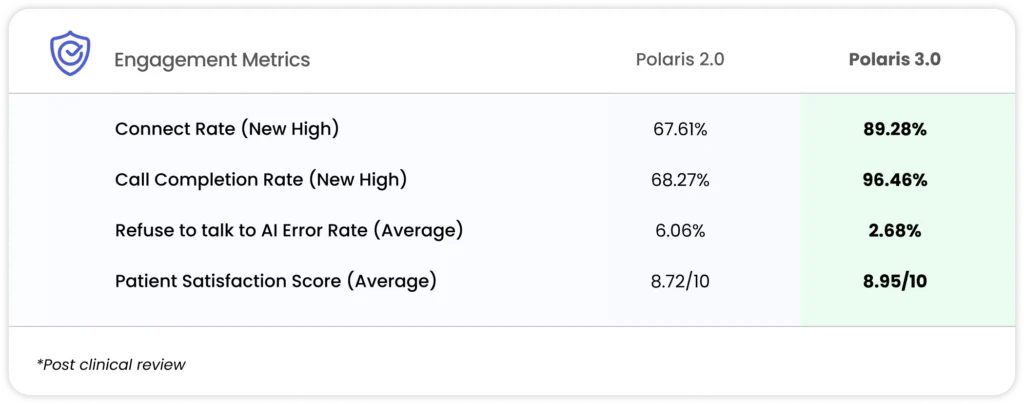Click the 8.72/10 satisfaction score

point(680,282)
